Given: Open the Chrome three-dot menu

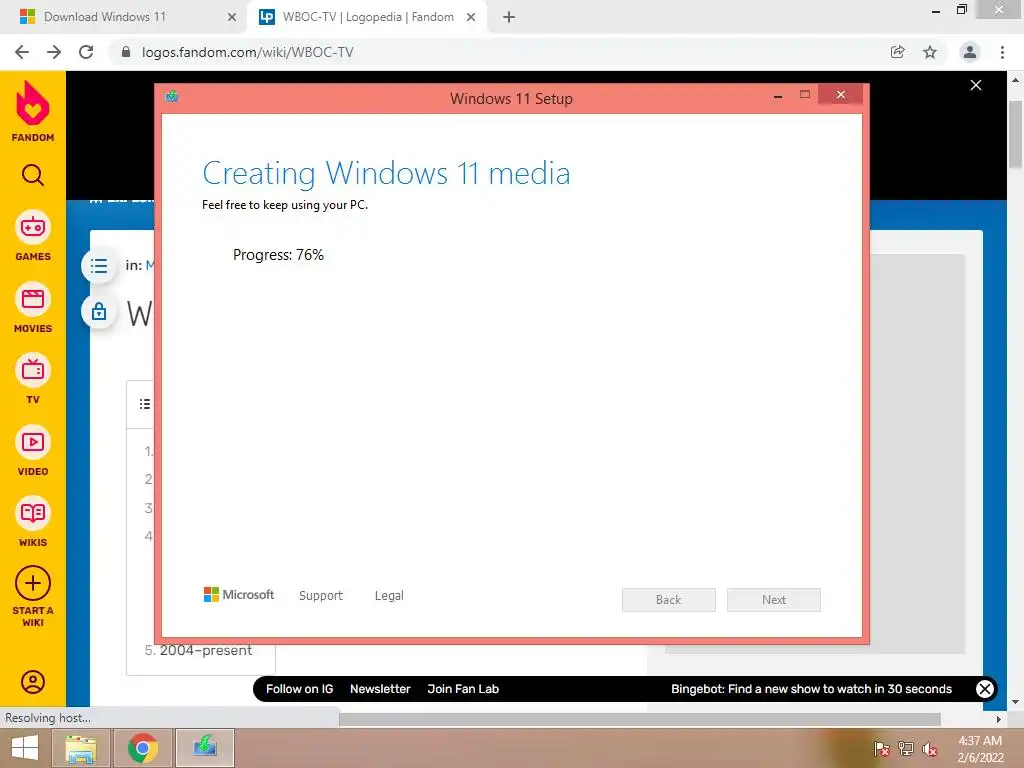Looking at the screenshot, I should 1002,52.
